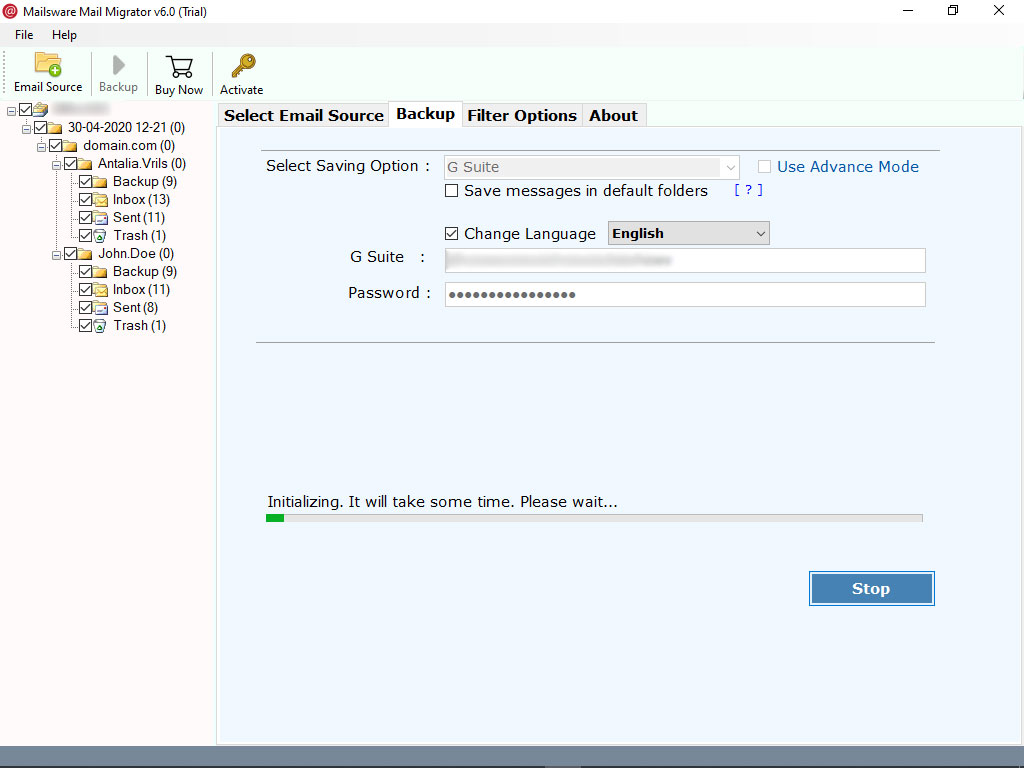Click the Antalia.Vrils folder icon
The image size is (1024, 768).
pos(86,163)
